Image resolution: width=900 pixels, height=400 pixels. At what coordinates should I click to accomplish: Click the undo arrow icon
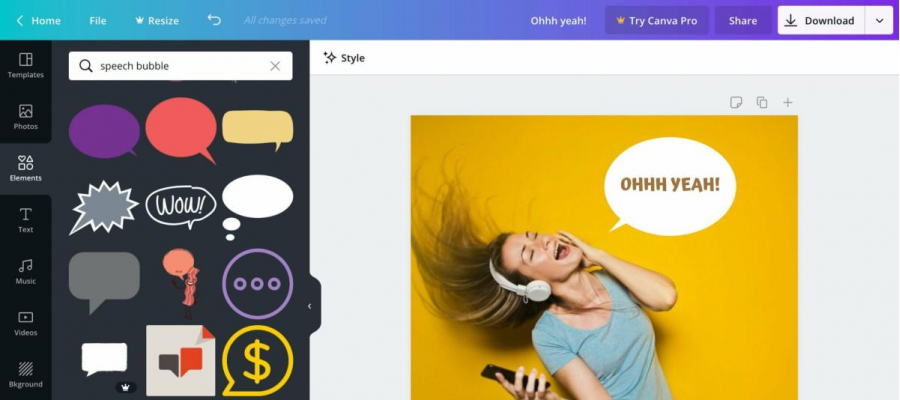tap(214, 20)
